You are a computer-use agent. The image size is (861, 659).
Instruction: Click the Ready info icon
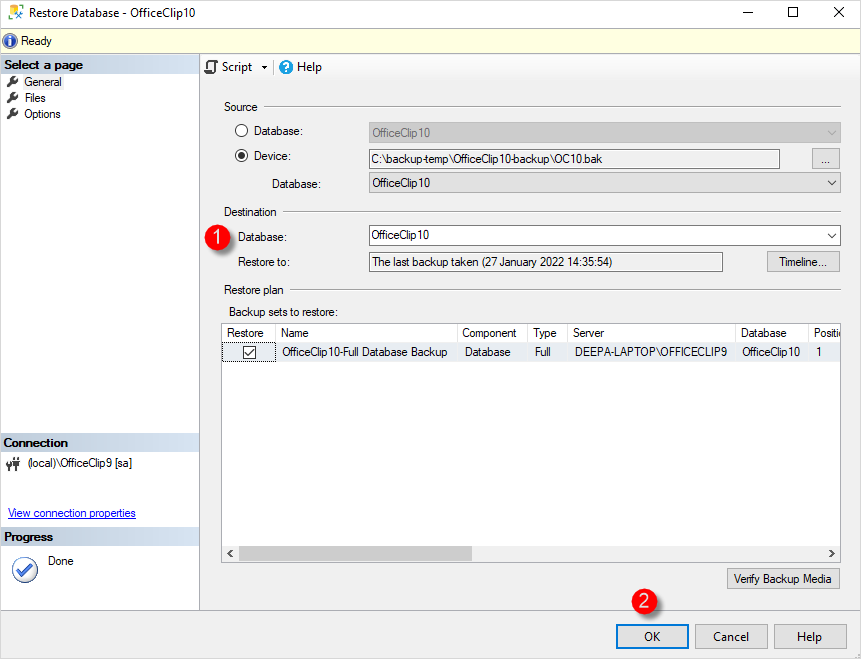coord(10,41)
